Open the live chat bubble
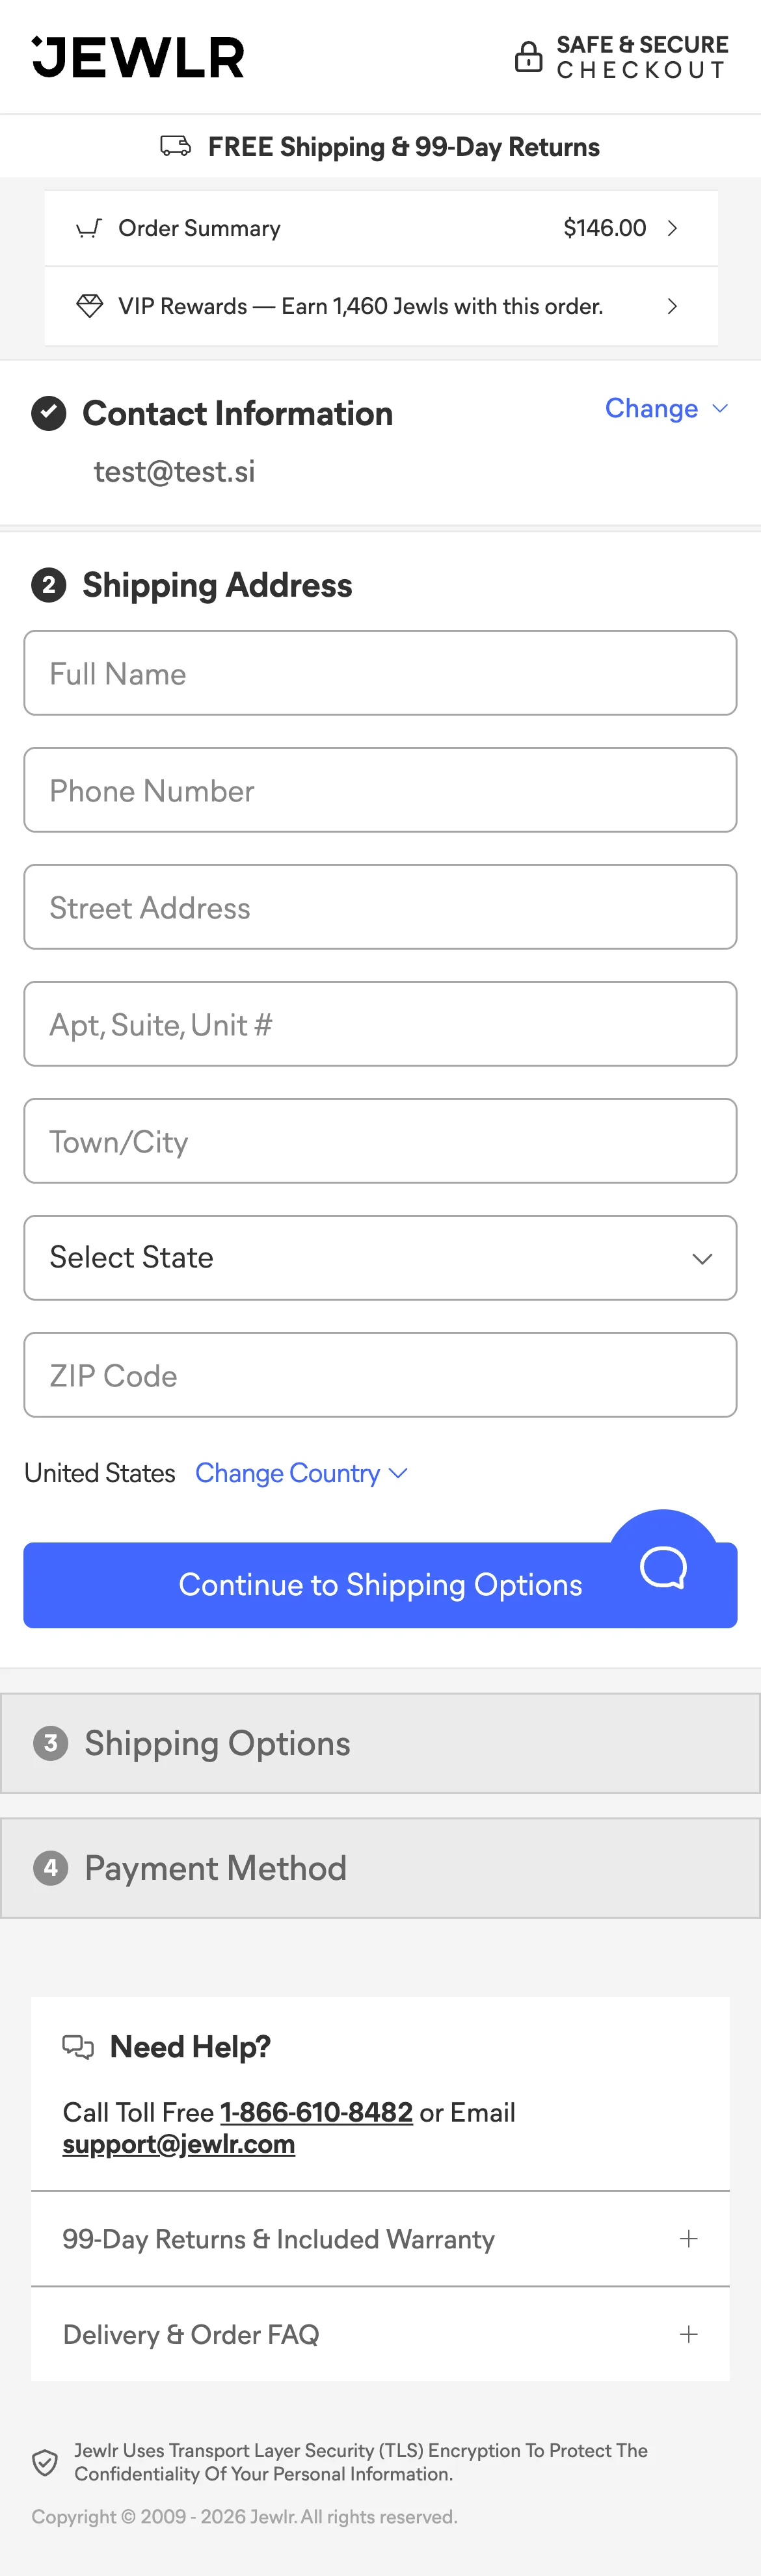761x2576 pixels. tap(663, 1566)
